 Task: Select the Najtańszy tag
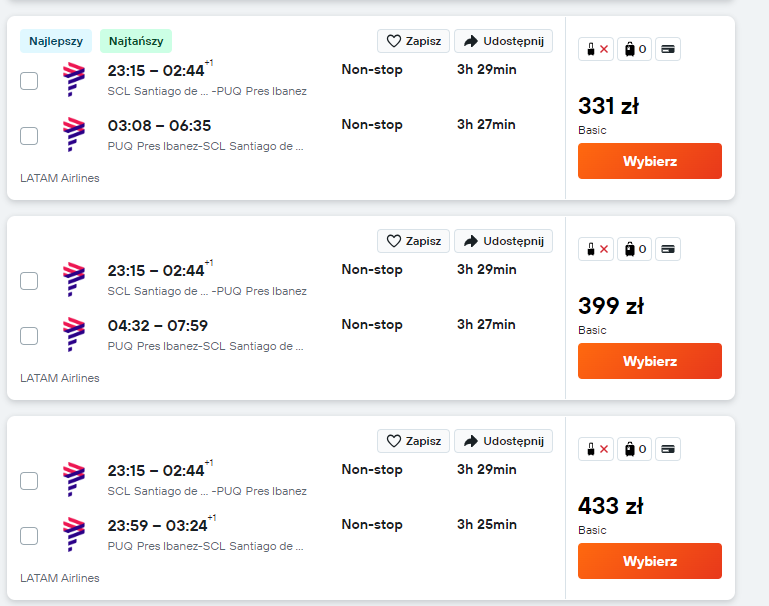point(136,41)
